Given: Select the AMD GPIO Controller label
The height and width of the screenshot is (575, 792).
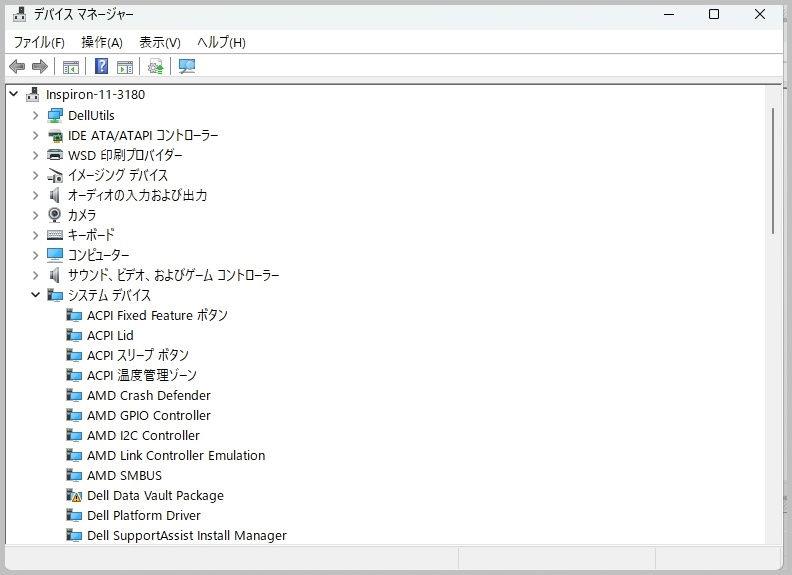Looking at the screenshot, I should (148, 415).
